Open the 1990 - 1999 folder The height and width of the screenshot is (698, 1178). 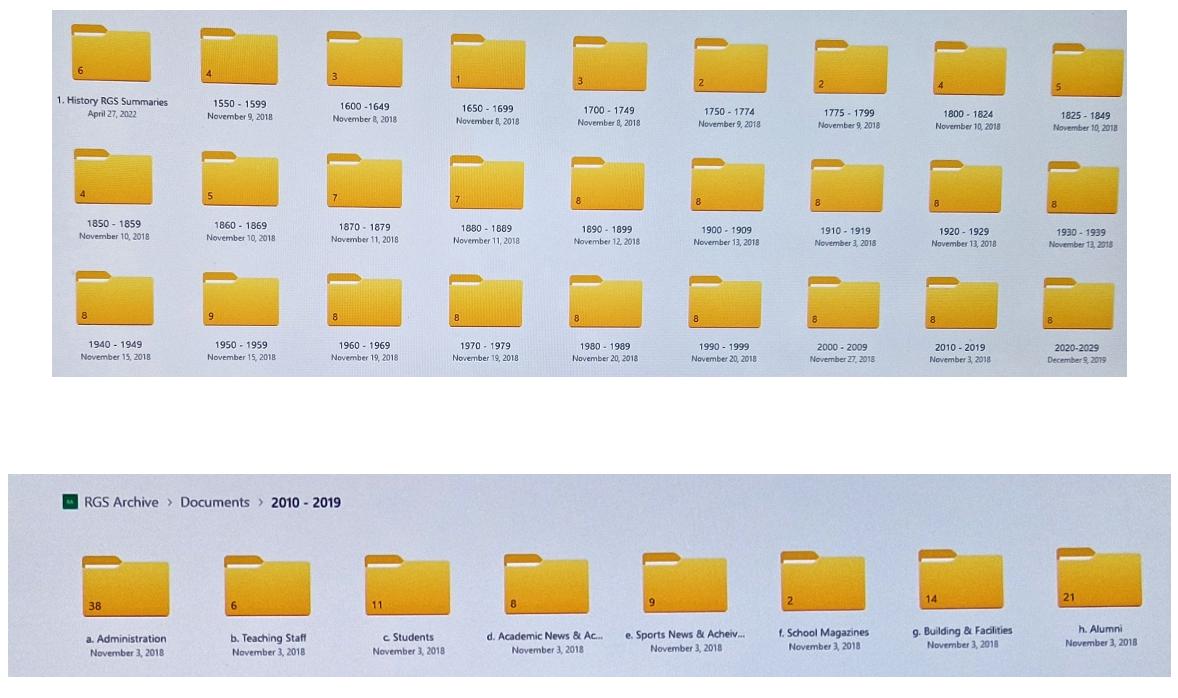coord(725,302)
